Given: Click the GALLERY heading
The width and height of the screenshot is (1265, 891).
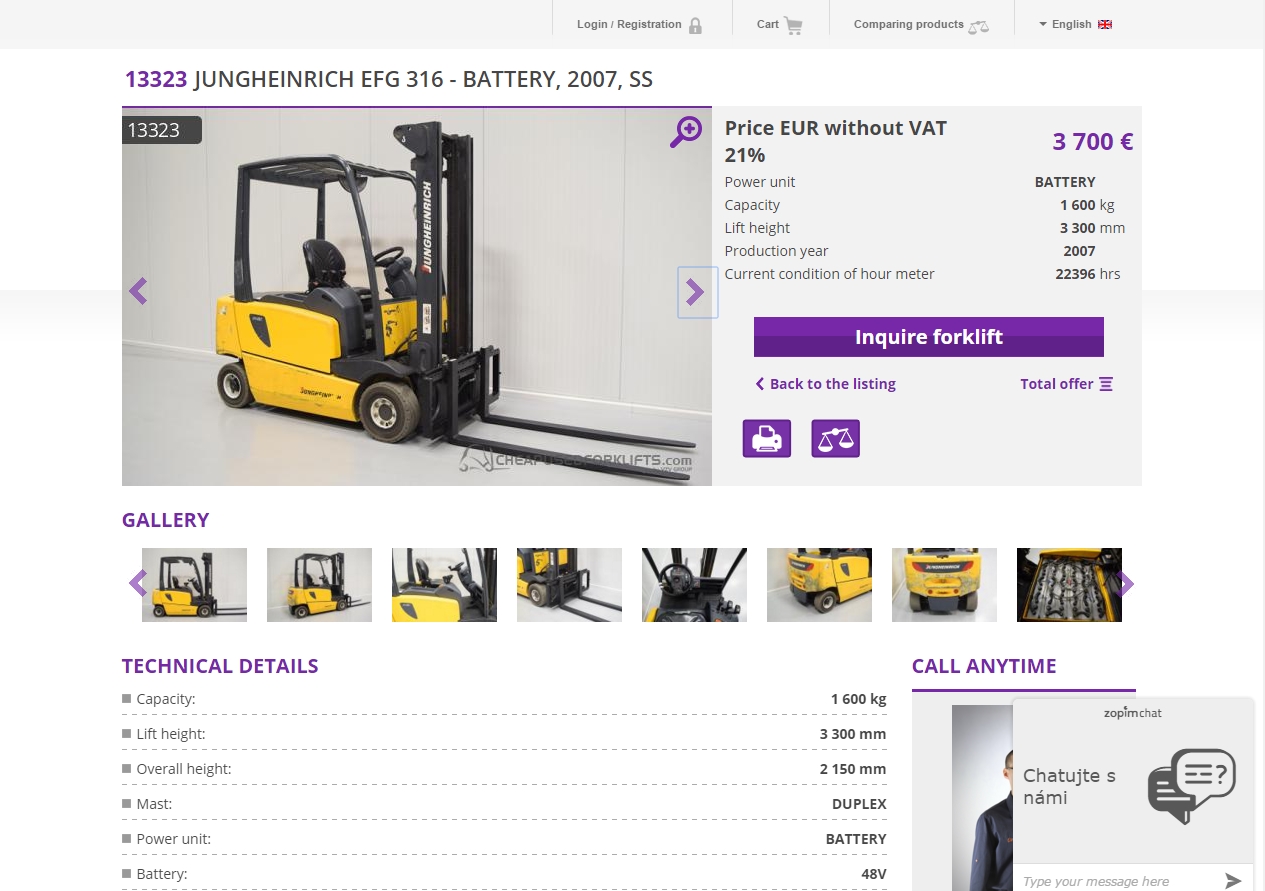Looking at the screenshot, I should (x=166, y=520).
